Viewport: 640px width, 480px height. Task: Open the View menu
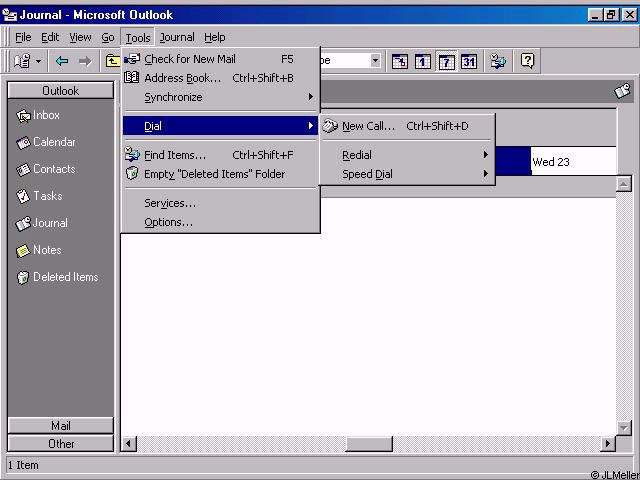80,38
